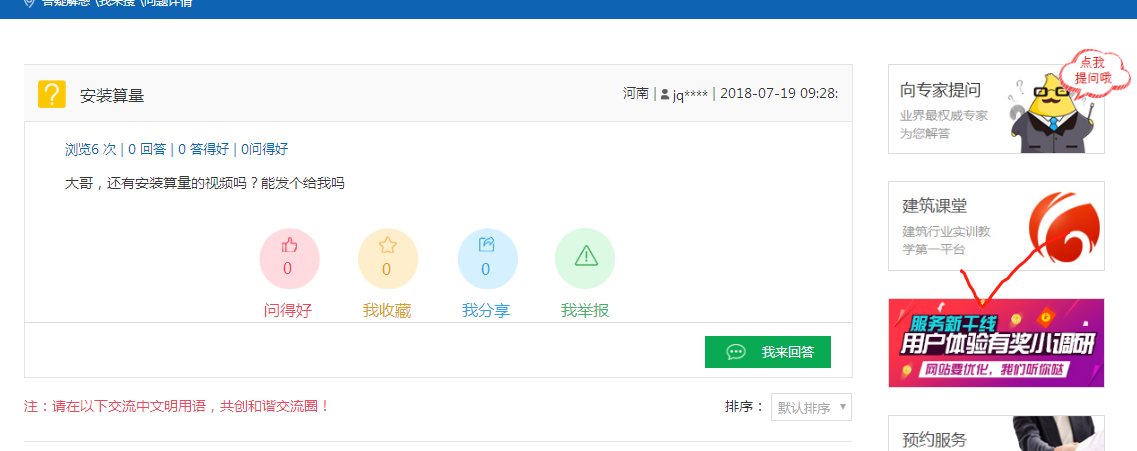
Task: Click the 我收藏 orange label
Action: point(386,311)
